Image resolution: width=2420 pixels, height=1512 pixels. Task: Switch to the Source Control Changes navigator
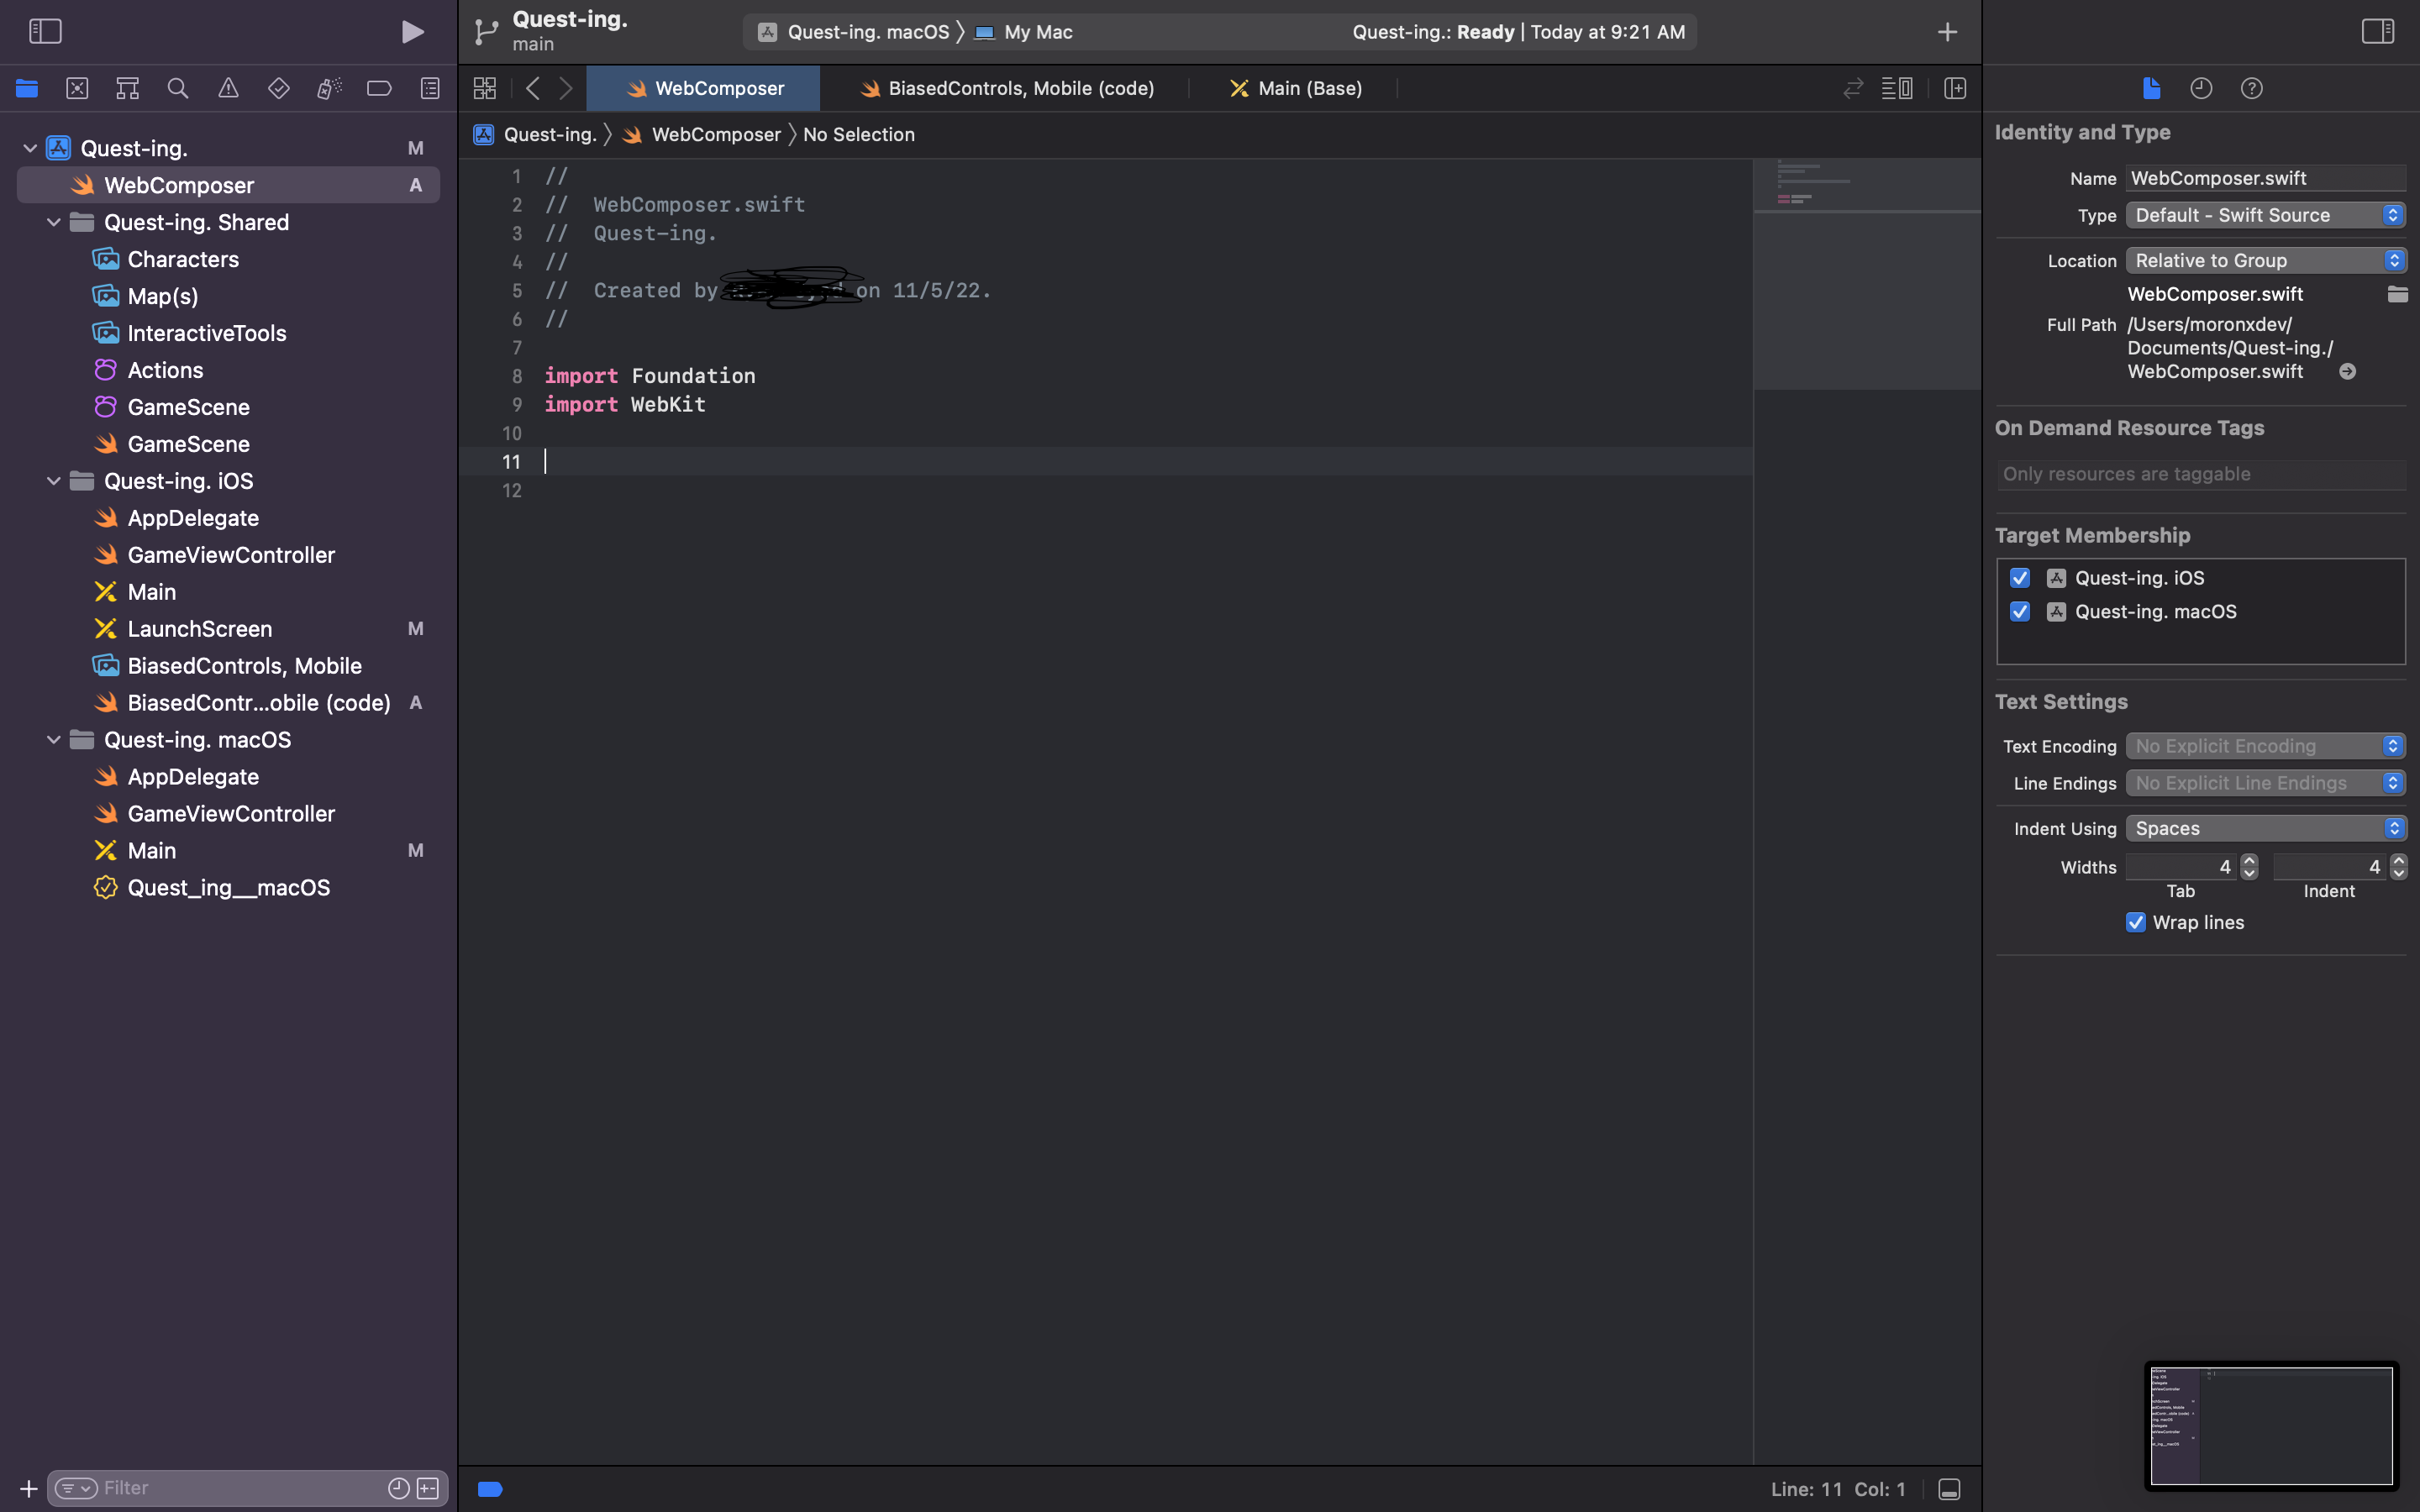pos(77,88)
